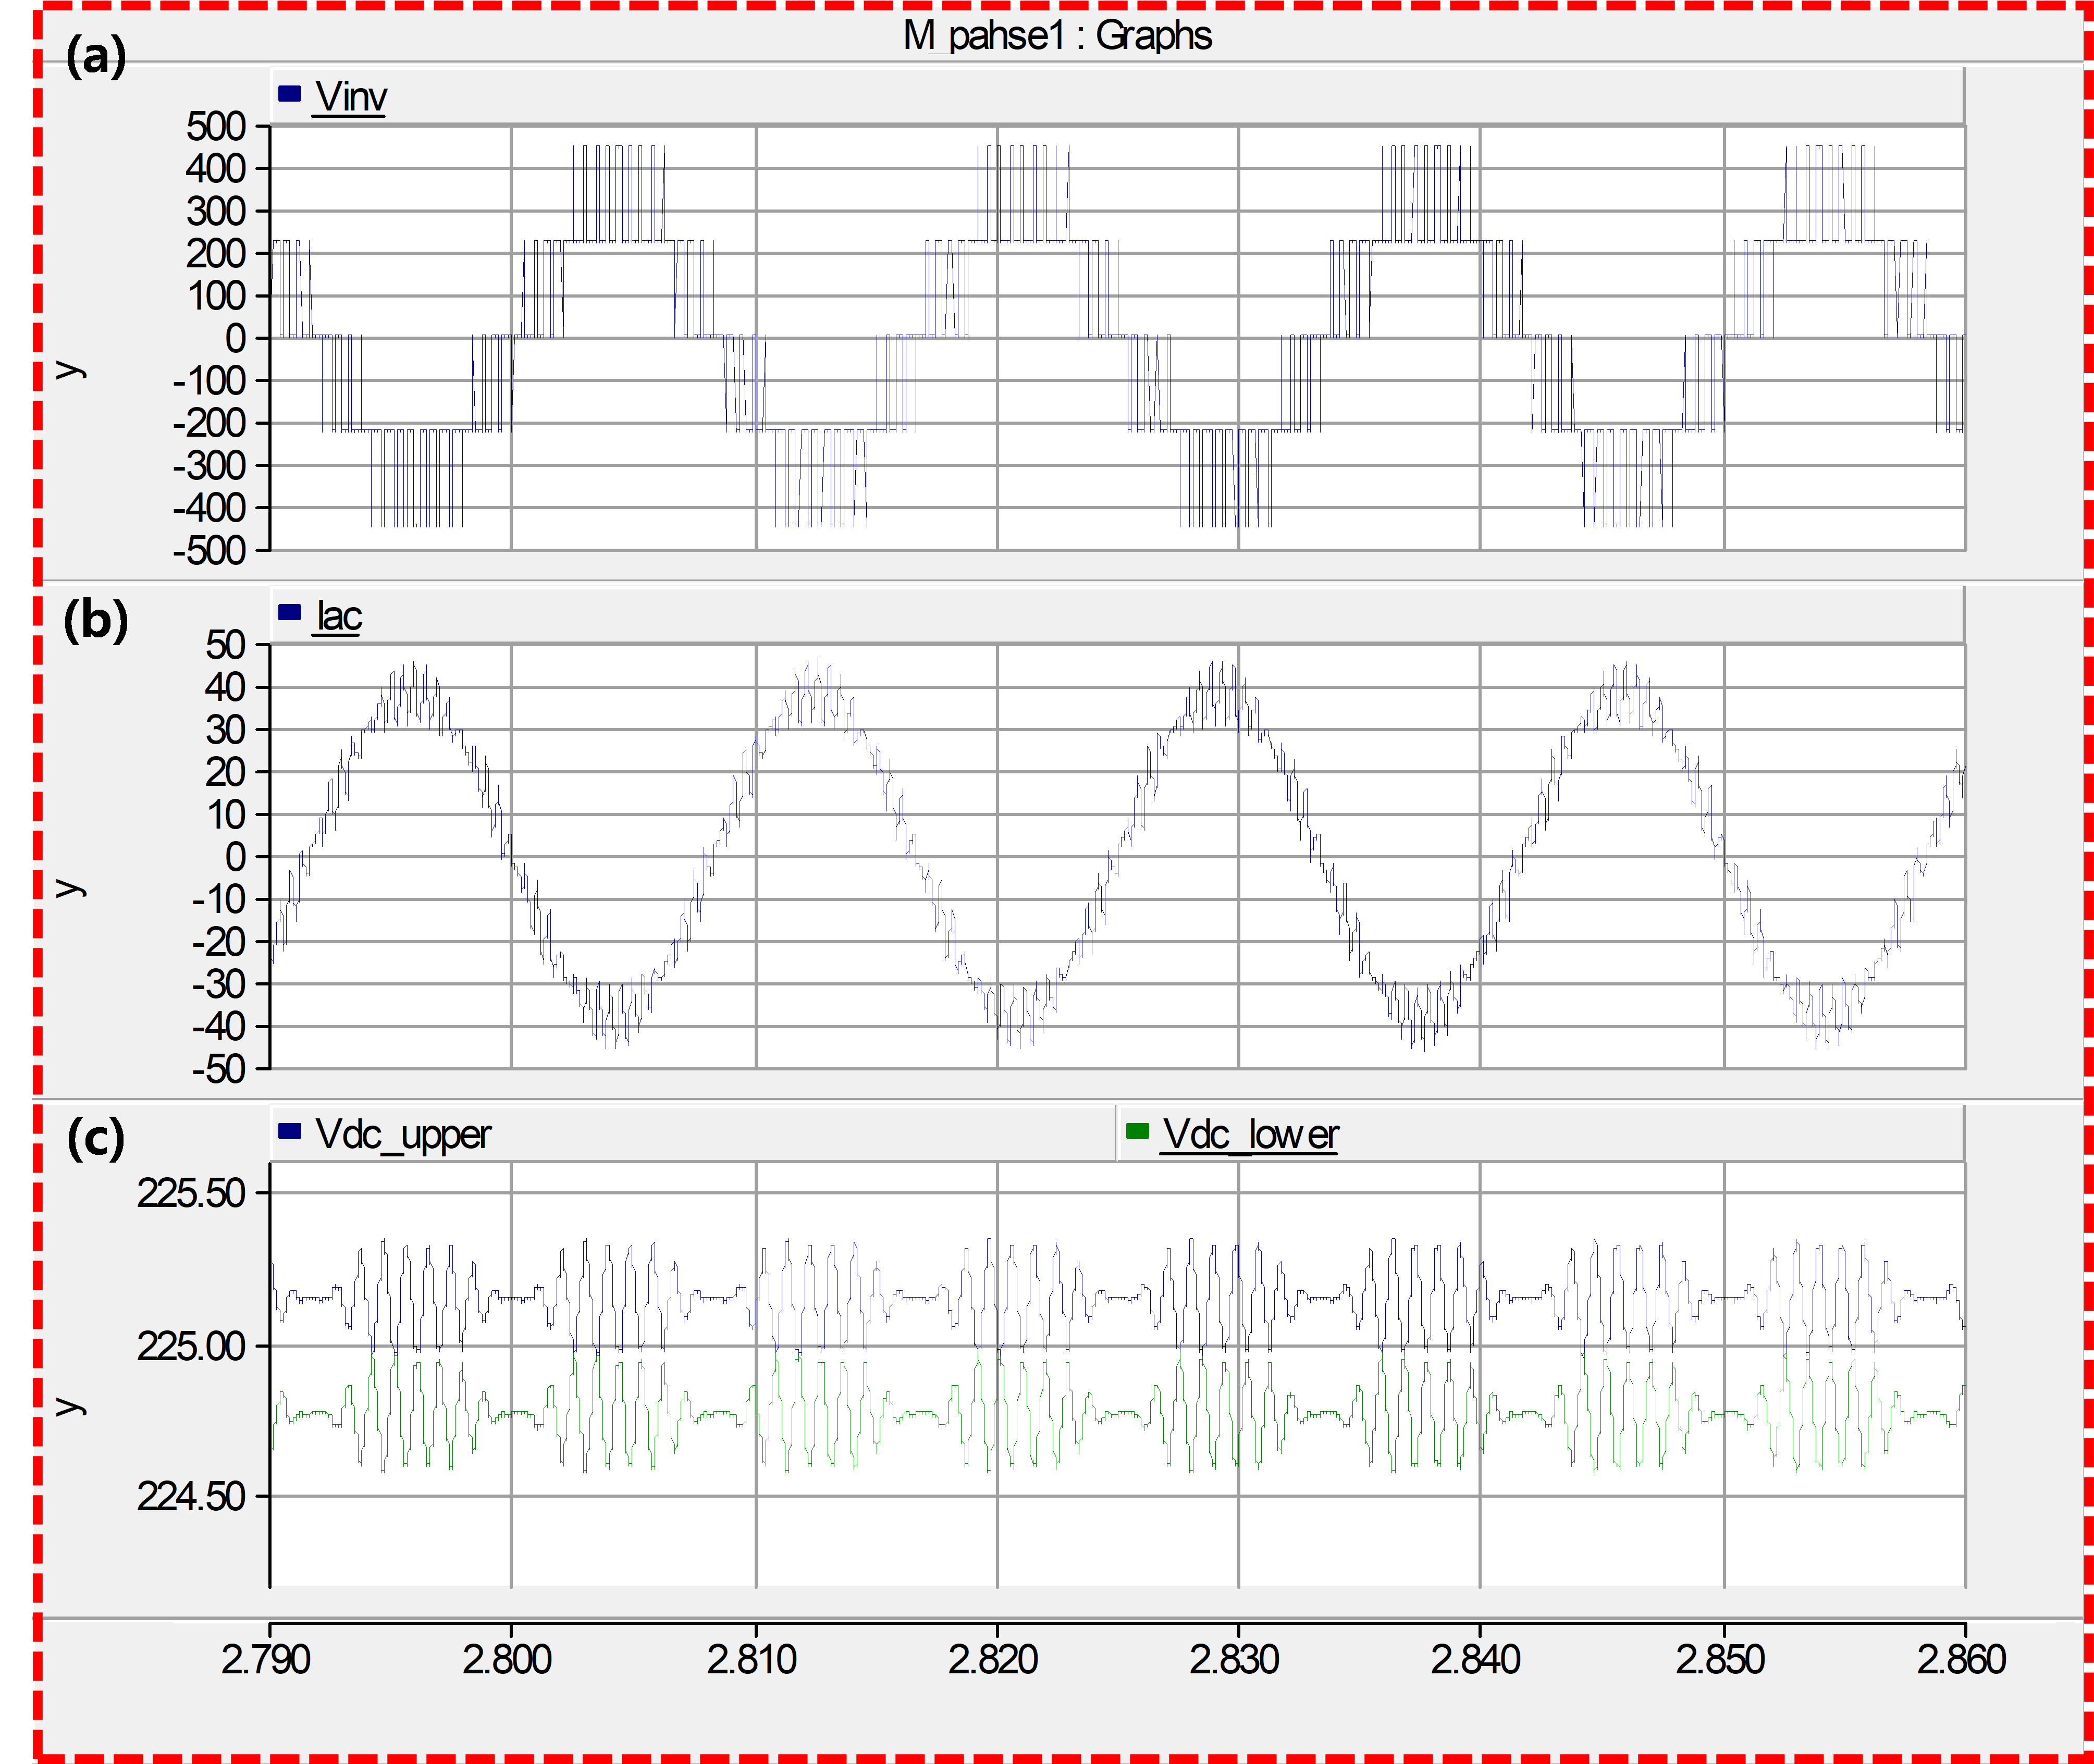Screen dimensions: 2094x1764
Task: Select the Vinv curve label
Action: 350,97
